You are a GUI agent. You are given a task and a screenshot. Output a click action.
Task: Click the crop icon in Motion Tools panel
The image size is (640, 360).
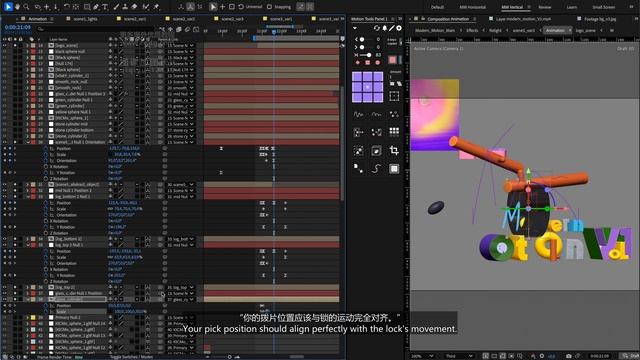(x=394, y=151)
